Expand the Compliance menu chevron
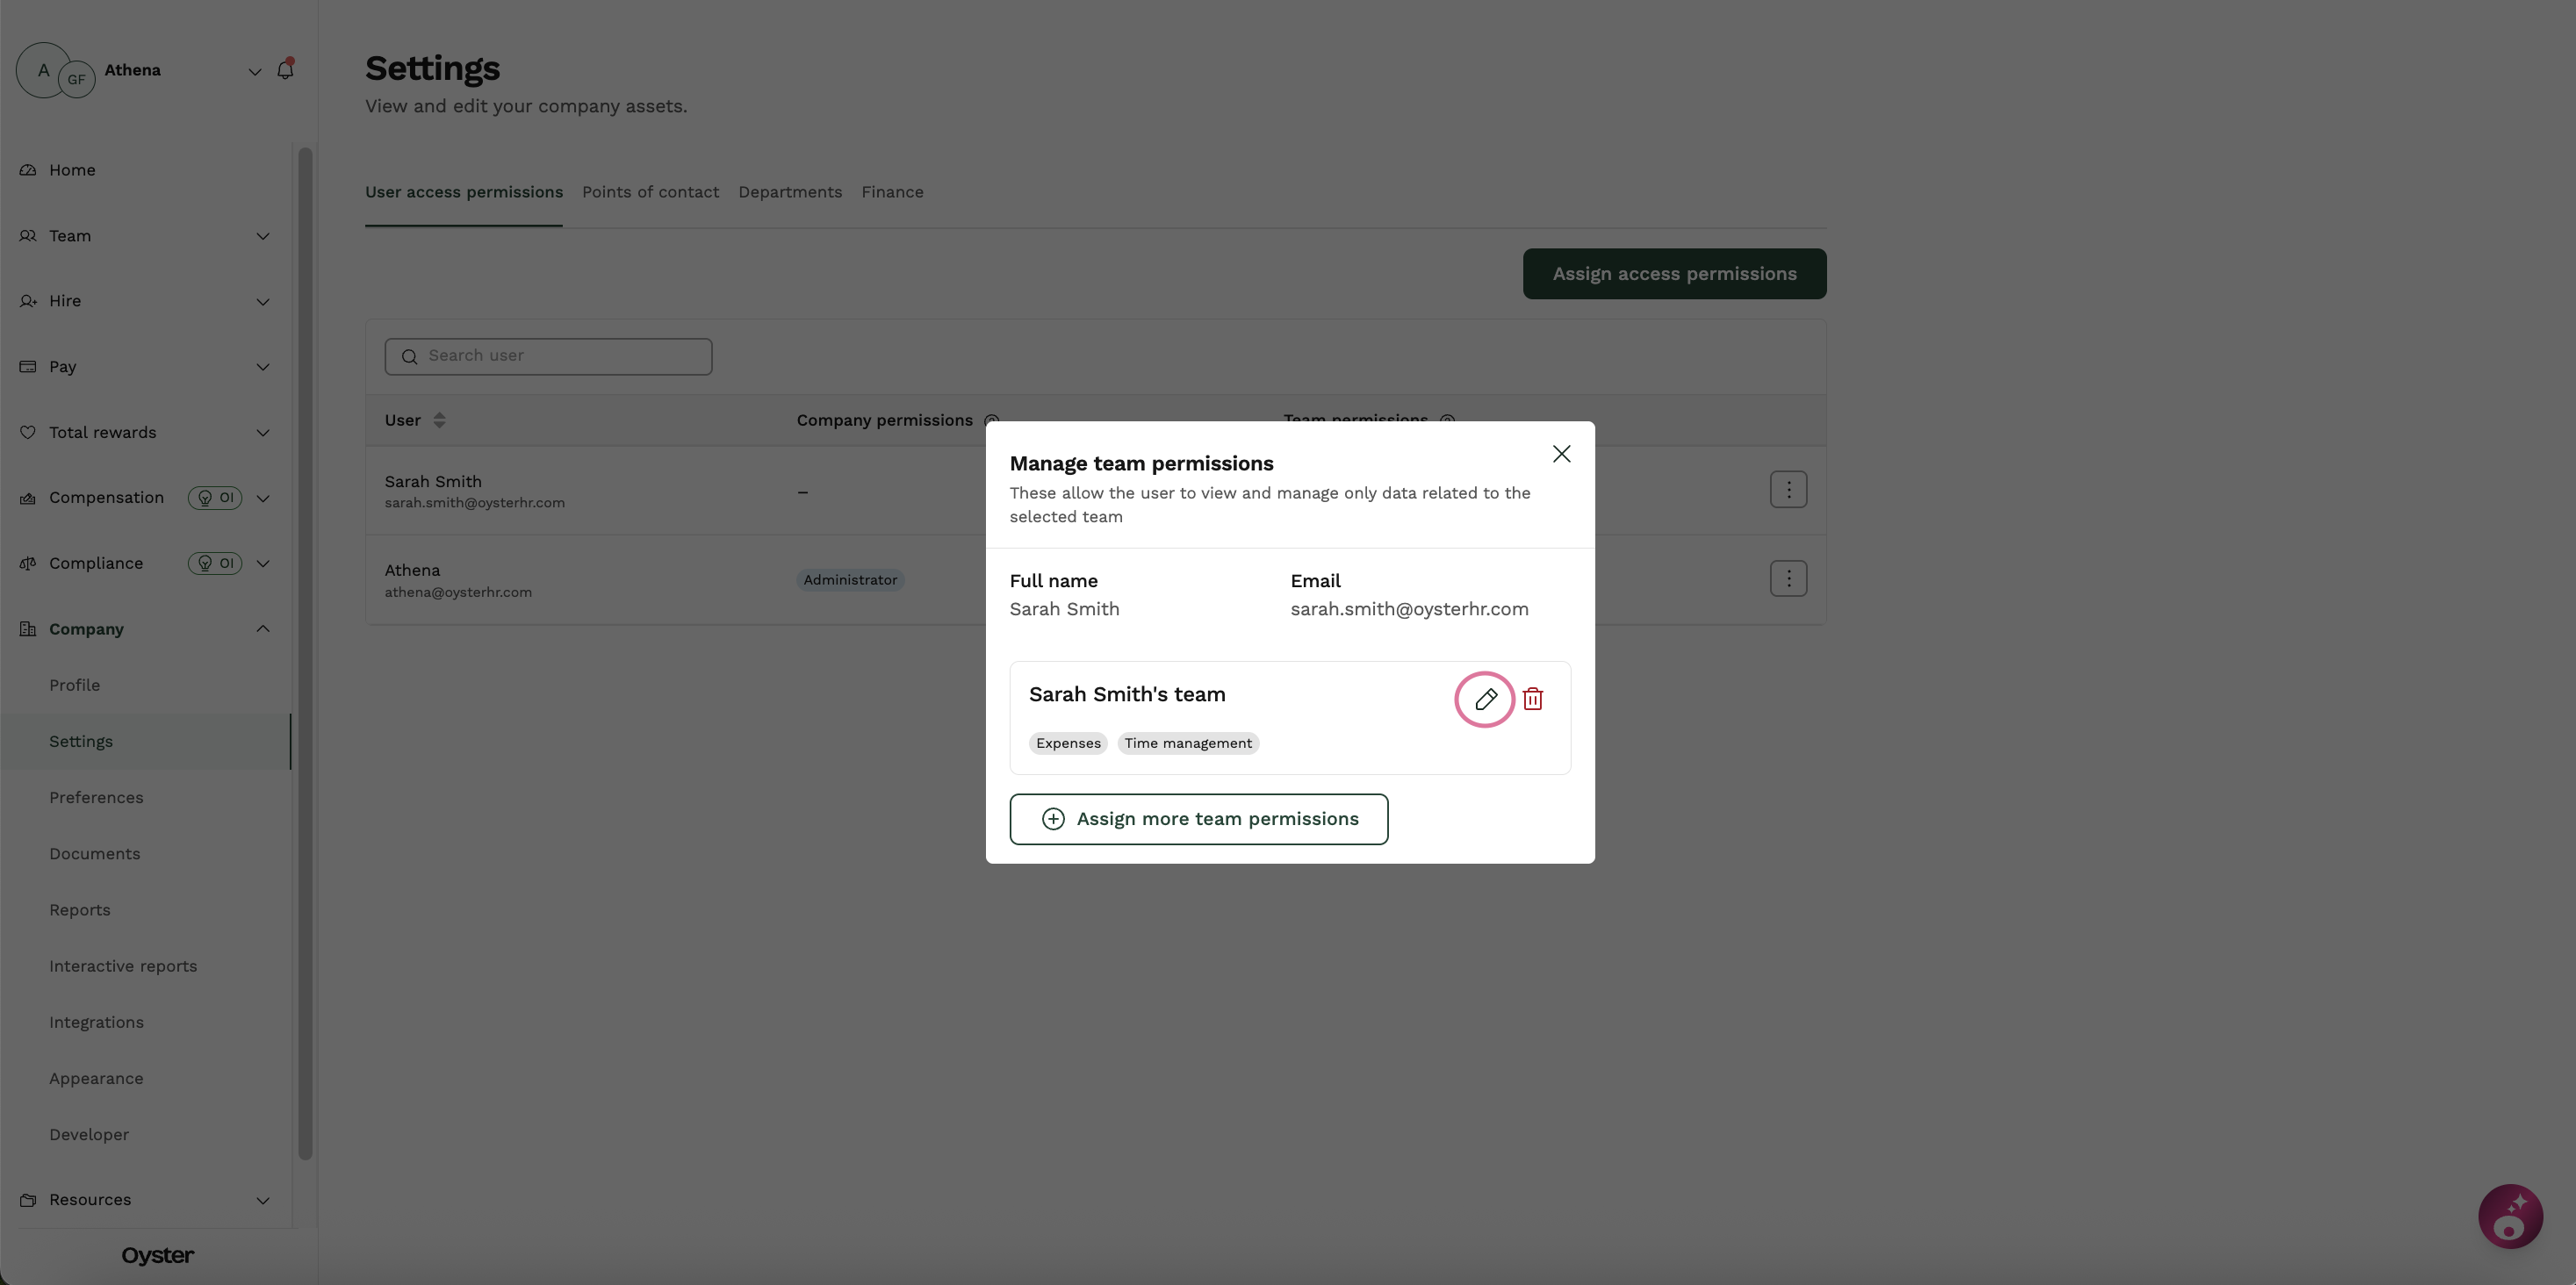 click(263, 563)
